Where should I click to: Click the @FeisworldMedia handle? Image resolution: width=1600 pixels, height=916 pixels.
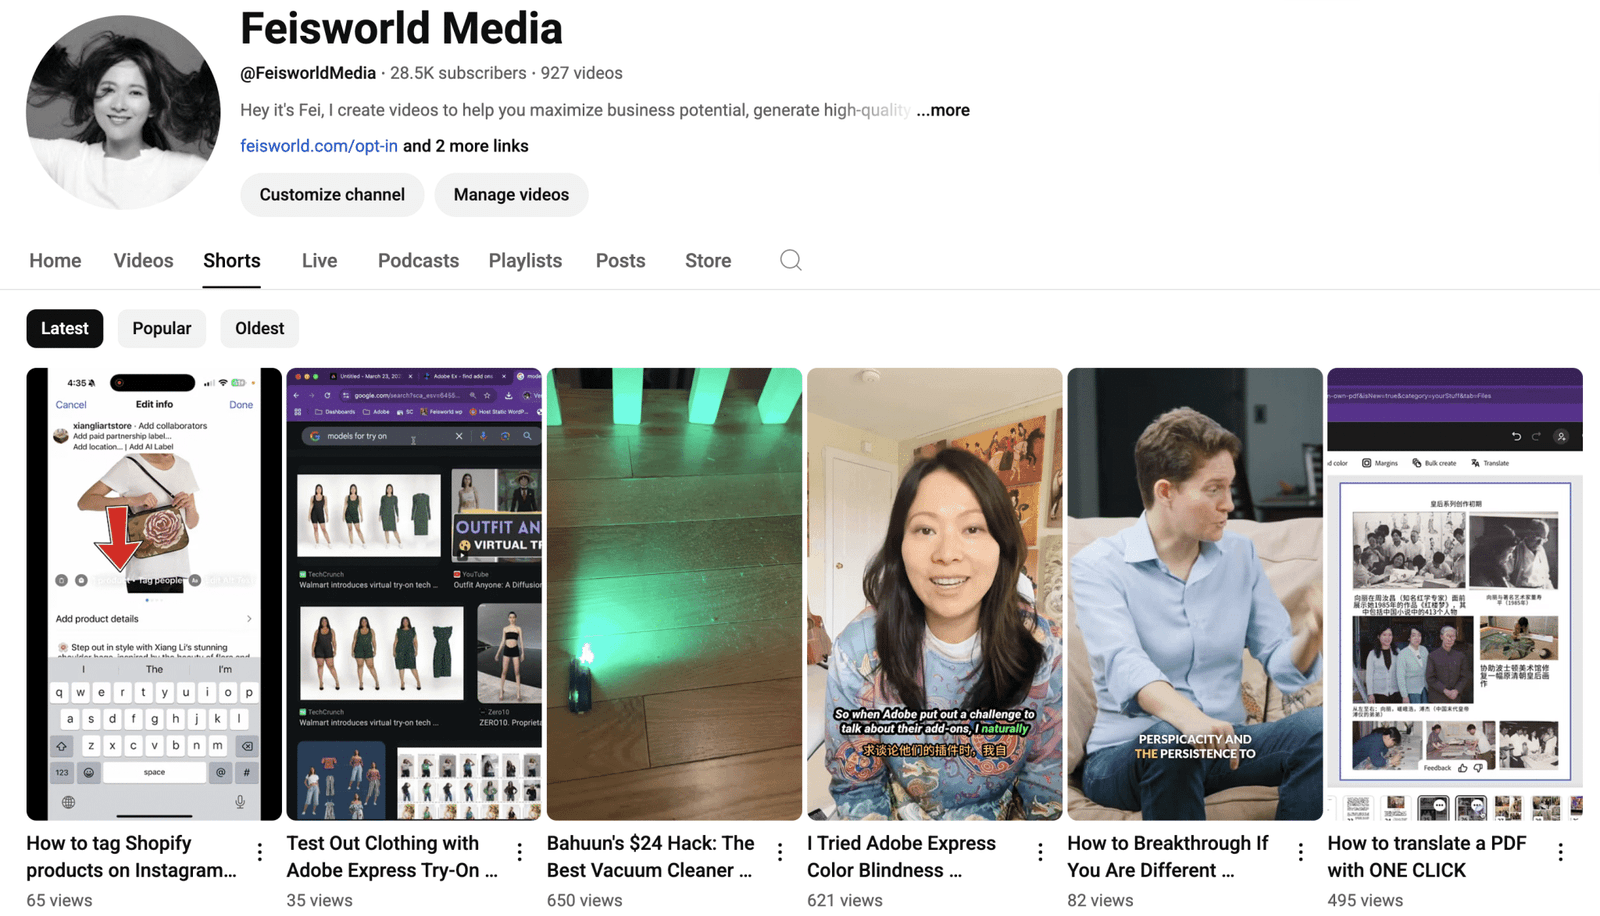tap(308, 73)
